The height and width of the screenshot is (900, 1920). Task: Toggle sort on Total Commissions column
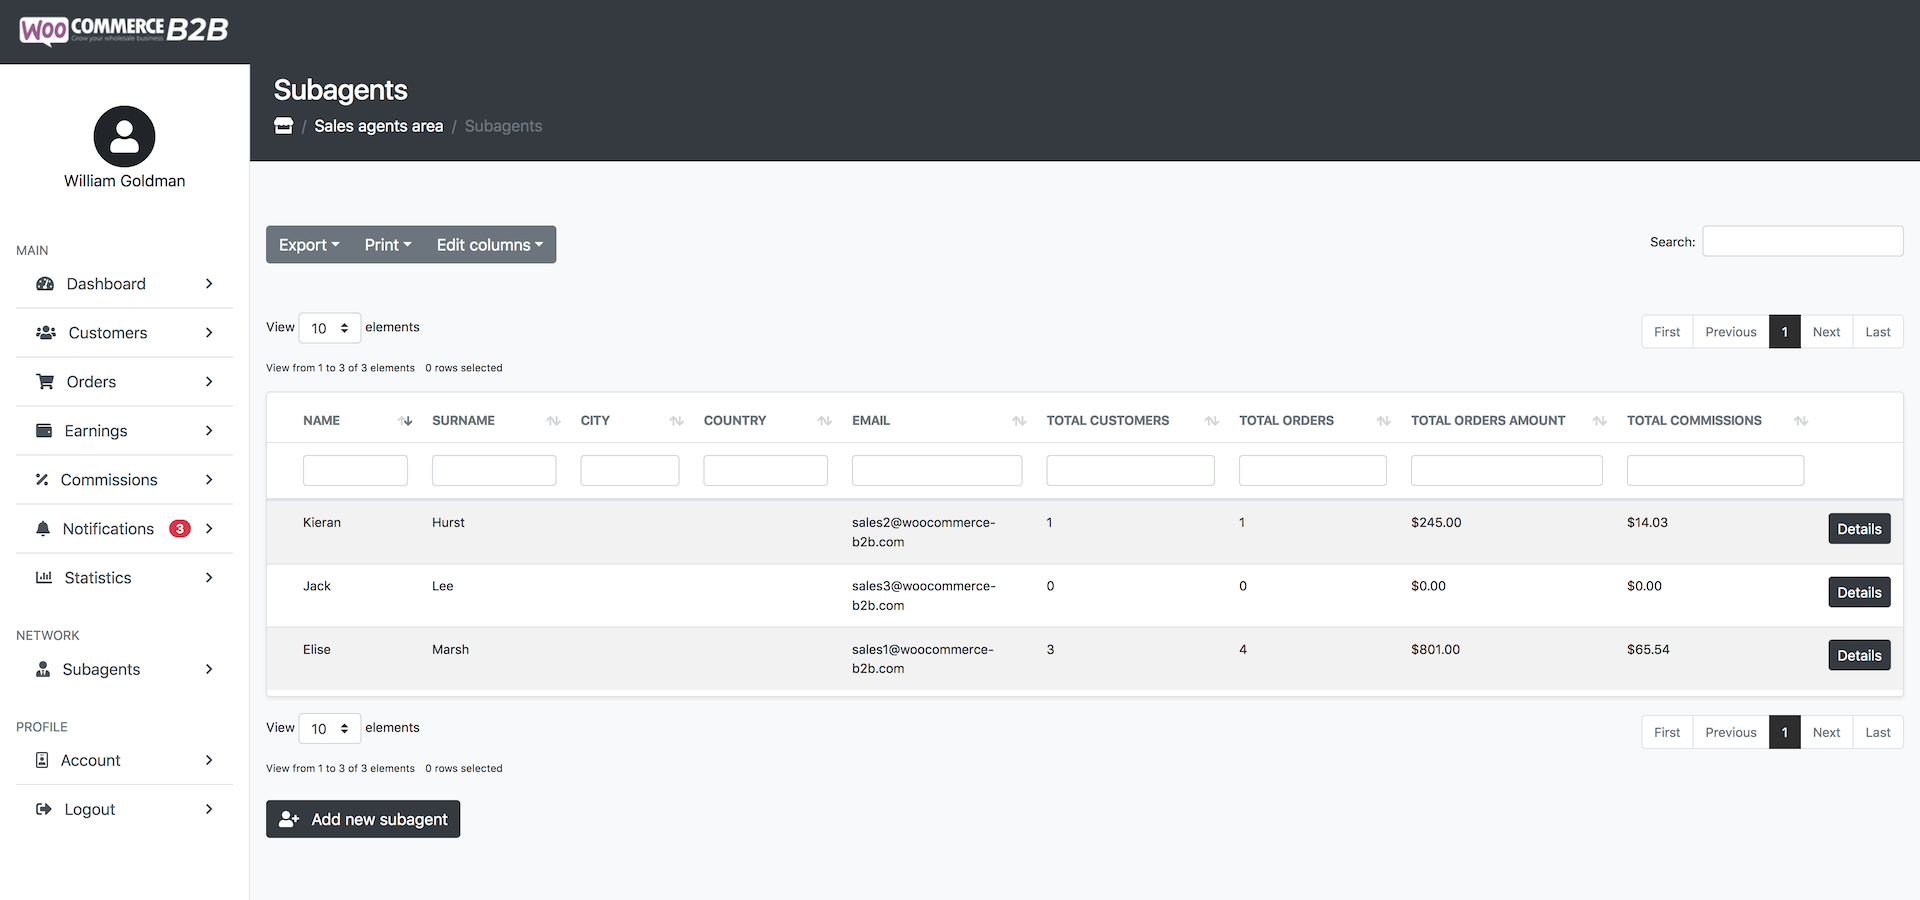point(1800,421)
